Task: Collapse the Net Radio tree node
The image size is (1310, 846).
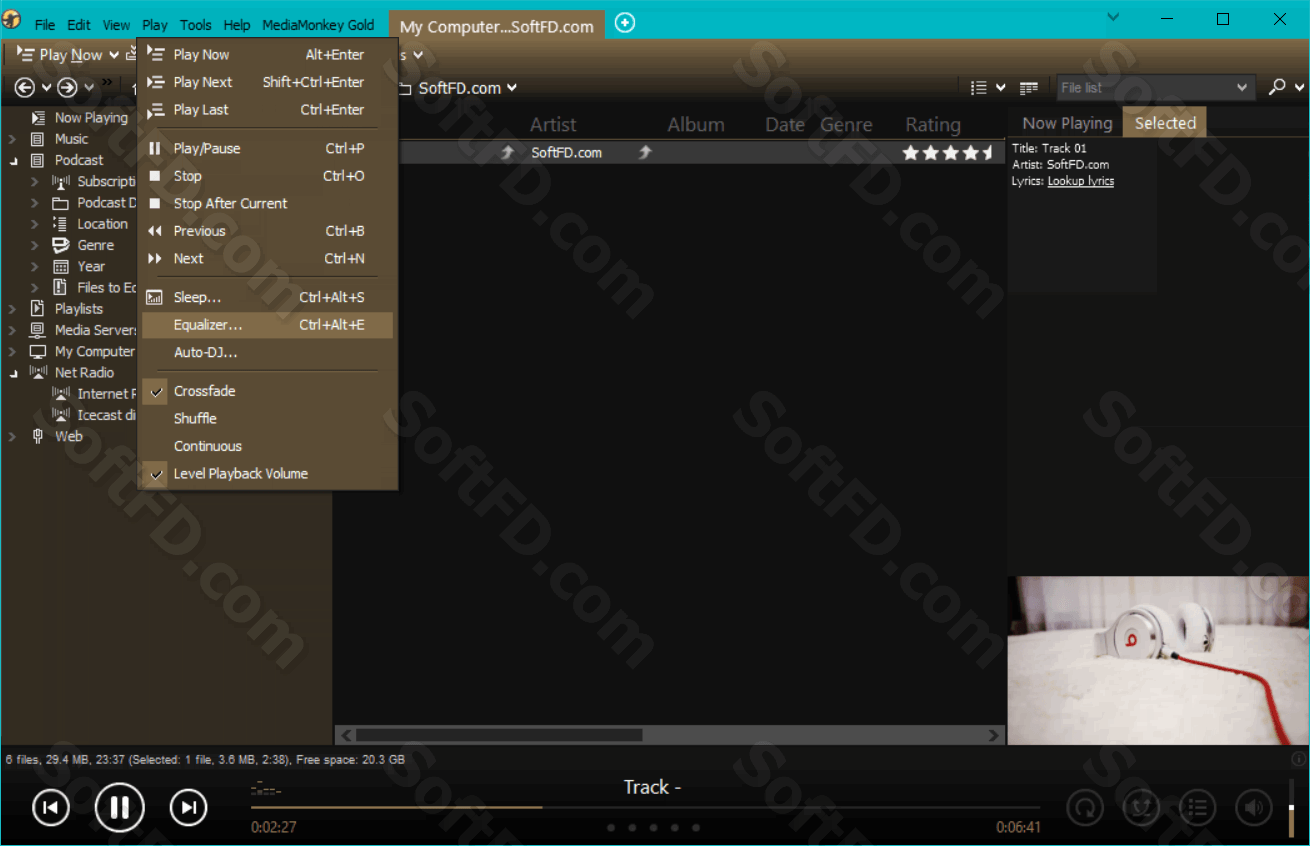Action: [x=13, y=373]
